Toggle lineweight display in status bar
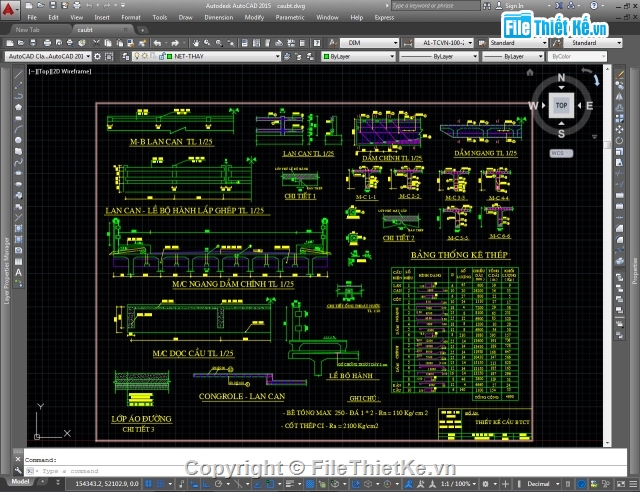The height and width of the screenshot is (492, 640). (290, 484)
